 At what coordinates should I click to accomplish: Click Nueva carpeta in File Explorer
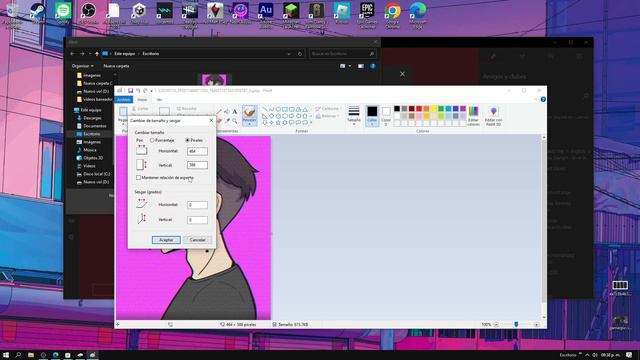(116, 66)
